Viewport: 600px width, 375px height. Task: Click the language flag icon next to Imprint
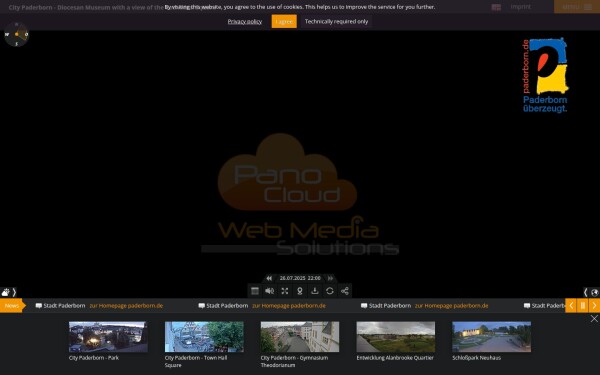point(496,7)
